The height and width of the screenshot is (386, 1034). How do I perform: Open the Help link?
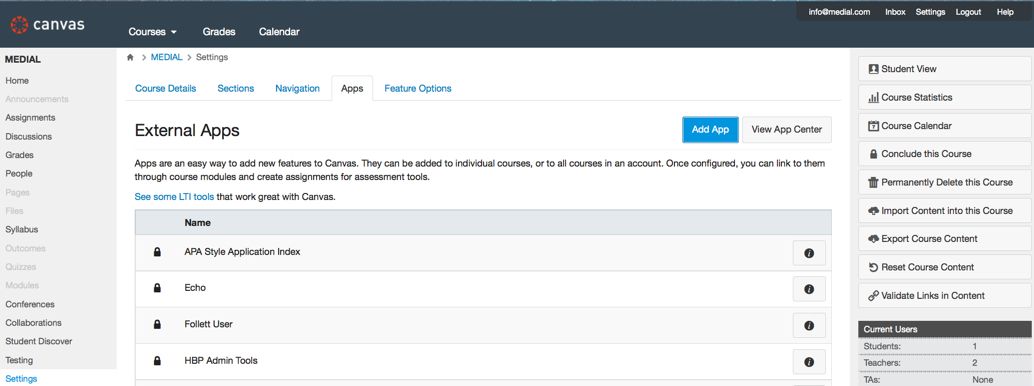point(1005,12)
